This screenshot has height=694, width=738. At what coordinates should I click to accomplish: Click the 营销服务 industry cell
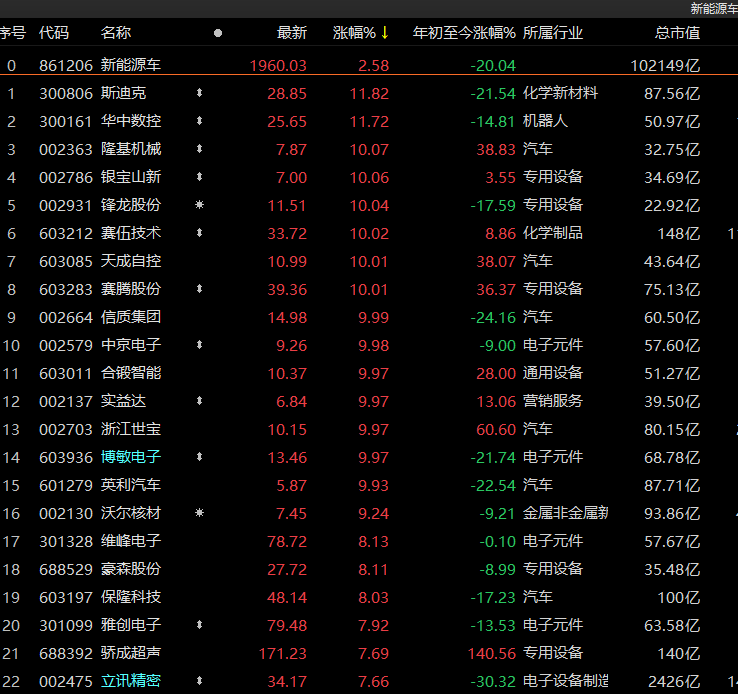pyautogui.click(x=553, y=401)
